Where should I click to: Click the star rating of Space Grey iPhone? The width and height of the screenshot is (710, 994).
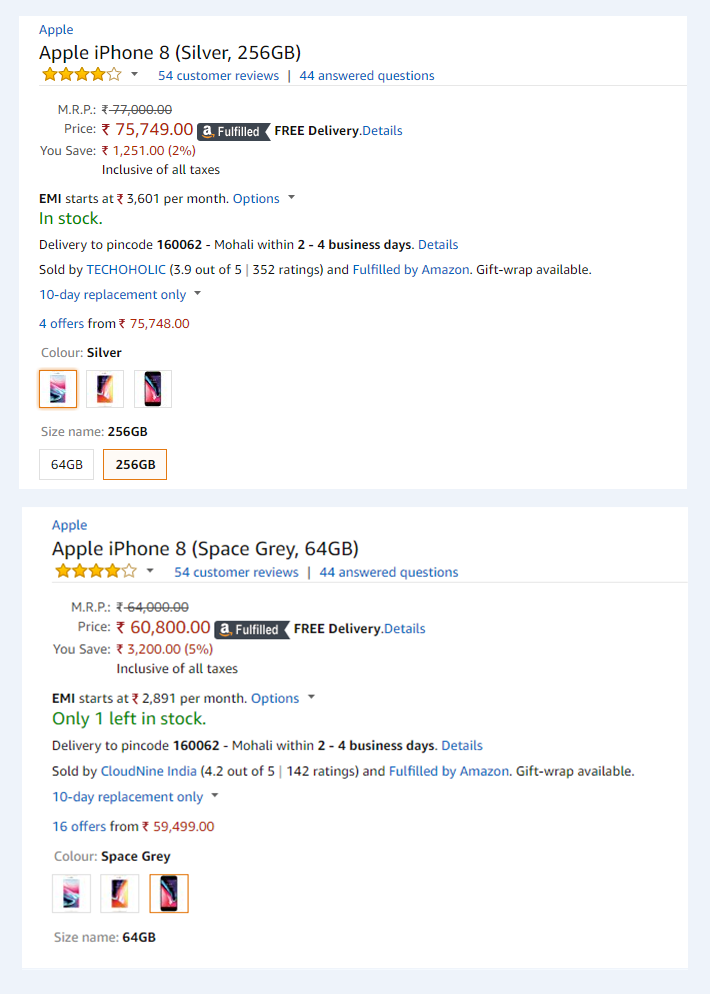point(96,572)
